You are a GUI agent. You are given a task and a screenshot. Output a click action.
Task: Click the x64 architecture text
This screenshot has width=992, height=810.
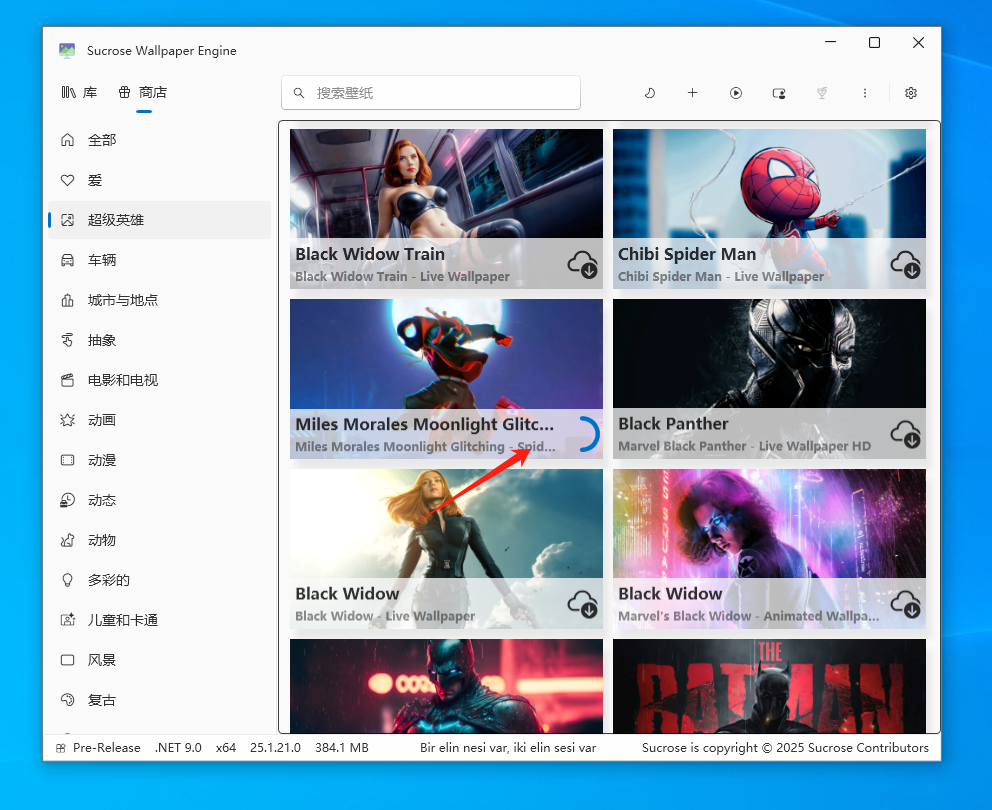pos(226,747)
